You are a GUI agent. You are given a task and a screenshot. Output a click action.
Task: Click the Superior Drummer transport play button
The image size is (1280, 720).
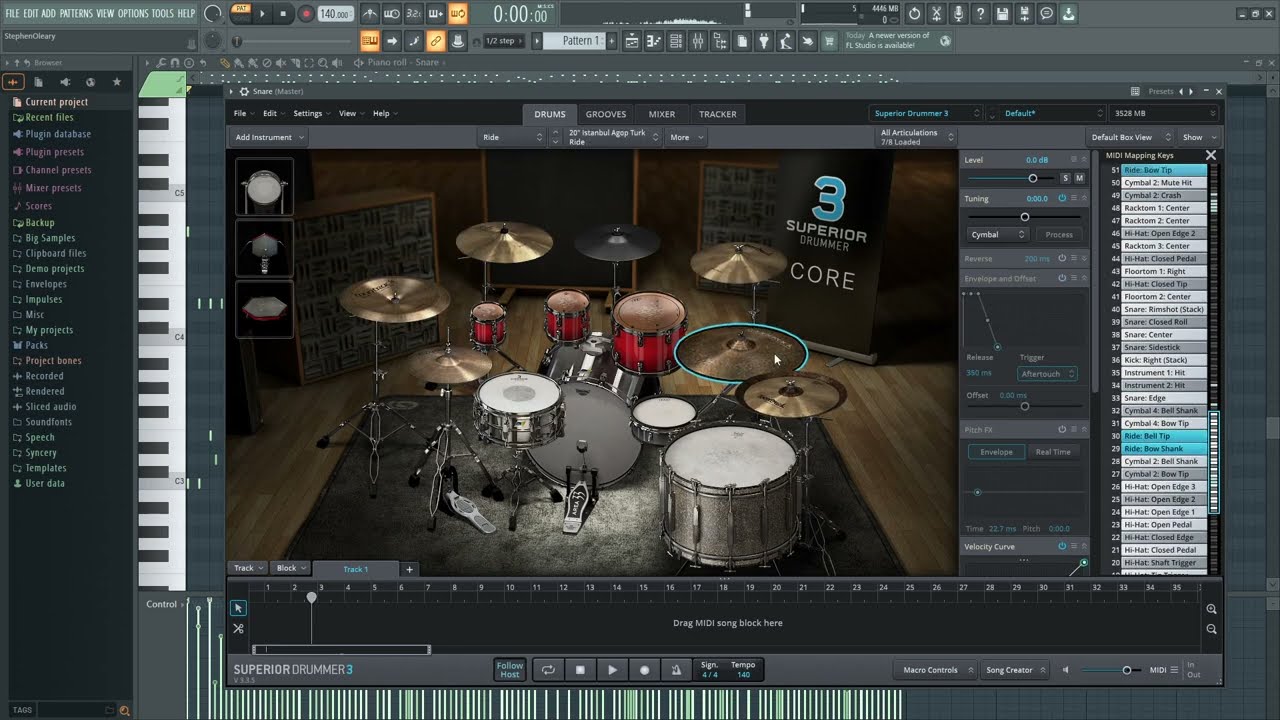(x=612, y=670)
